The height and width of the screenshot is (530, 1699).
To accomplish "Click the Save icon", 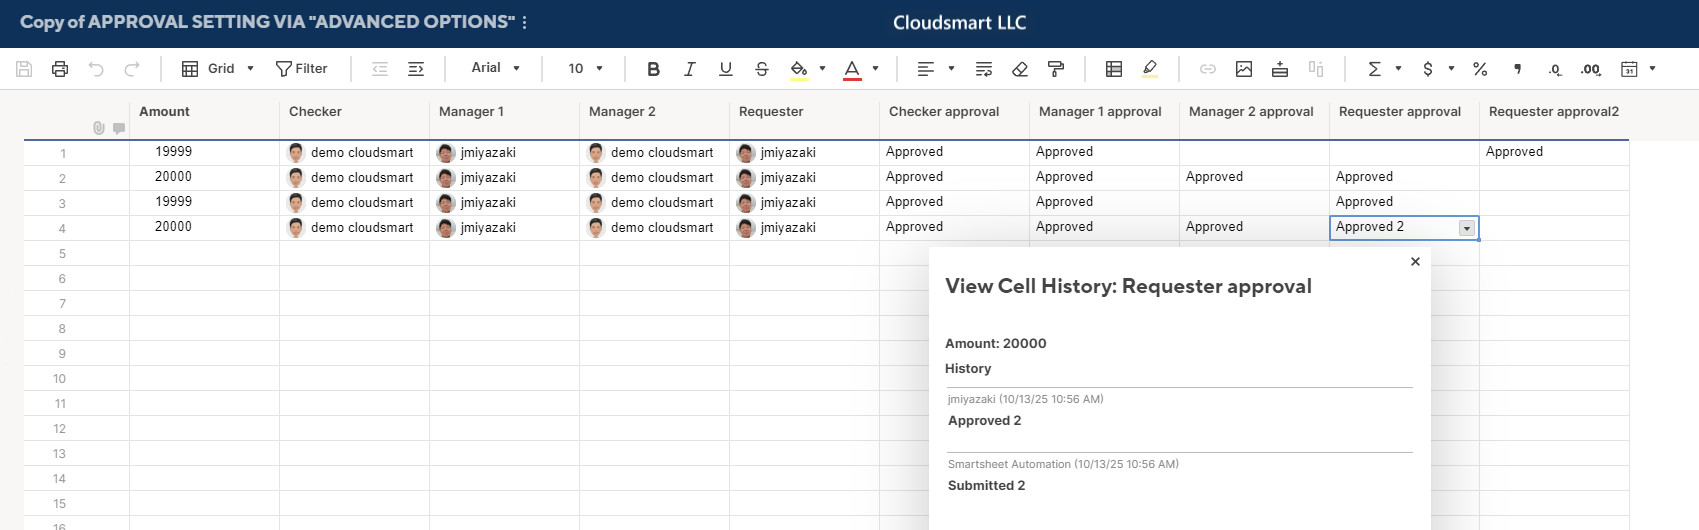I will pyautogui.click(x=24, y=69).
